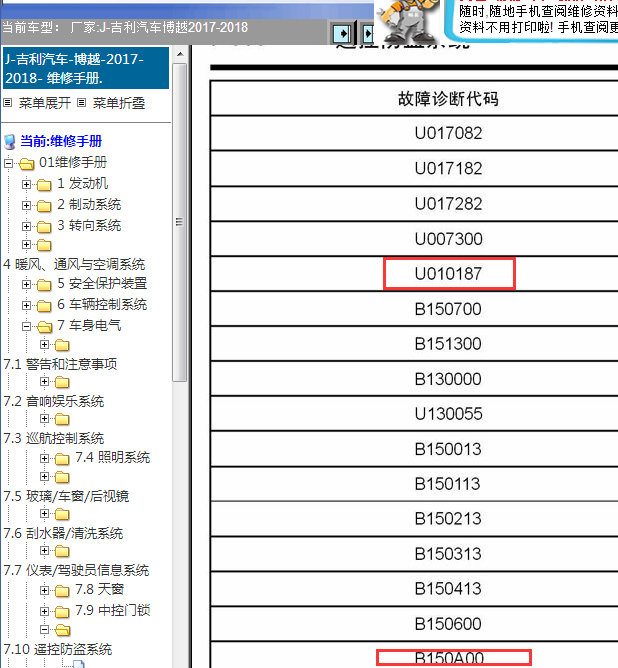Screen dimensions: 618x668
Task: Expand the 7.9 中控门锁 node
Action: 44,611
